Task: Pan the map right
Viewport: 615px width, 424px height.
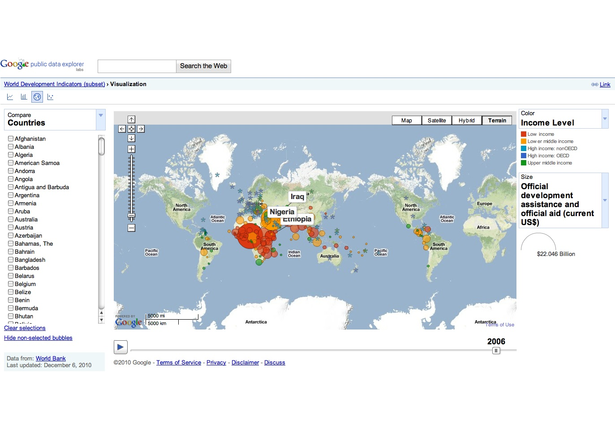Action: point(141,129)
